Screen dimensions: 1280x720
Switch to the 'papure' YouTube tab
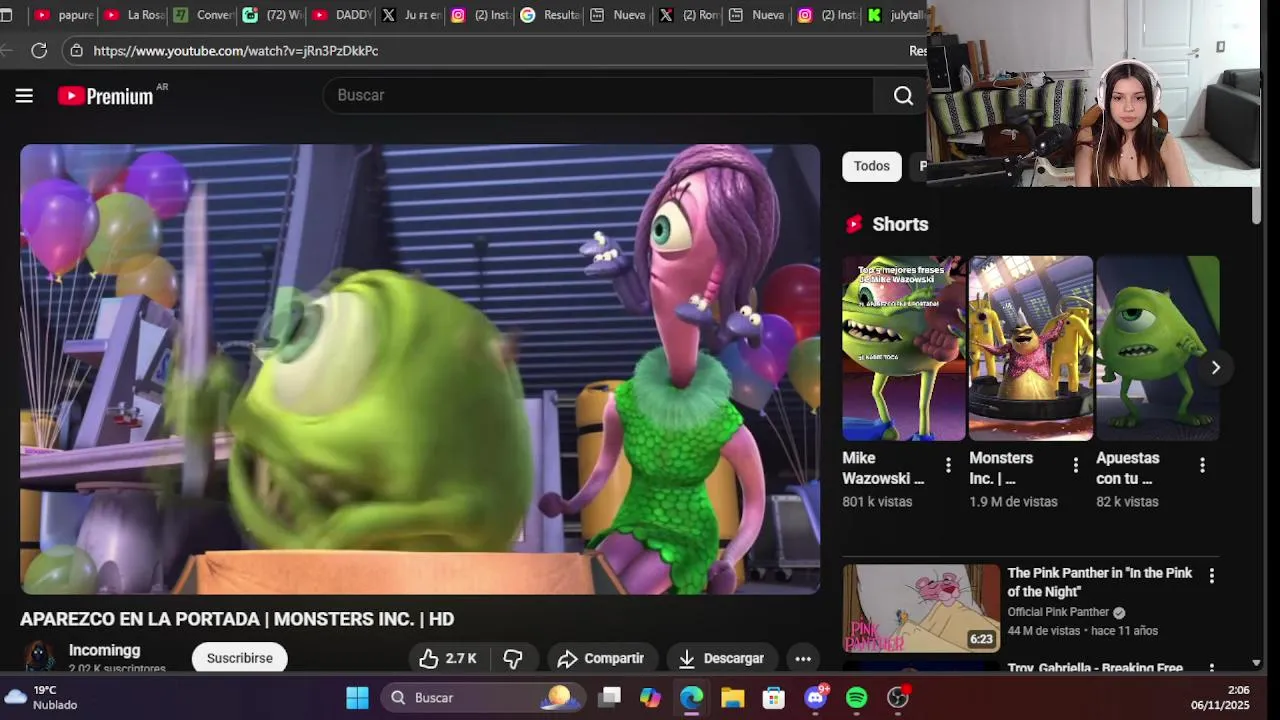pos(63,15)
